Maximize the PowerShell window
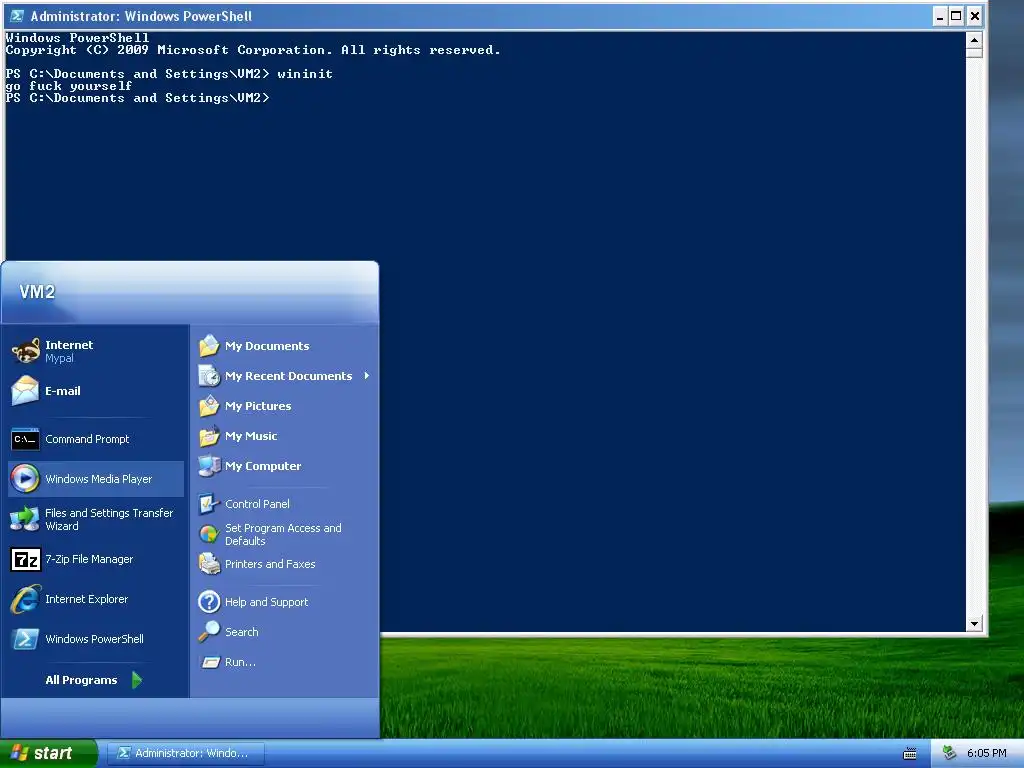 pos(956,16)
